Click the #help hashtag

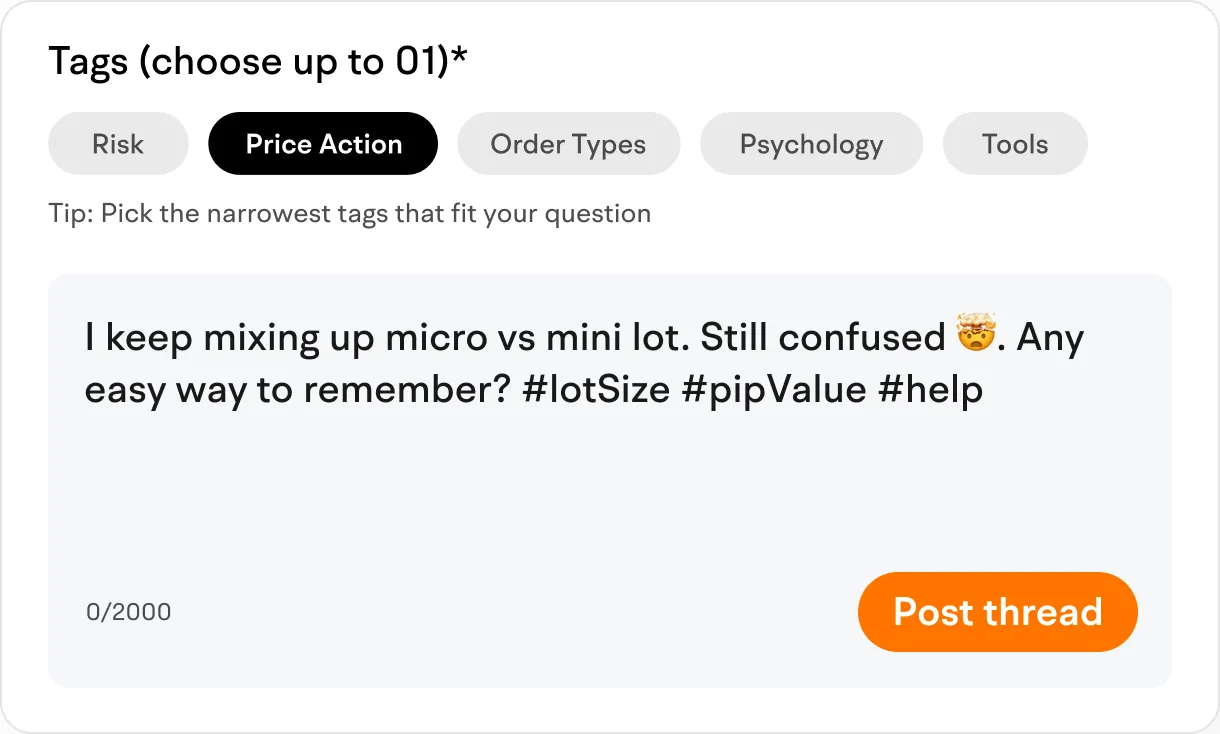point(930,389)
